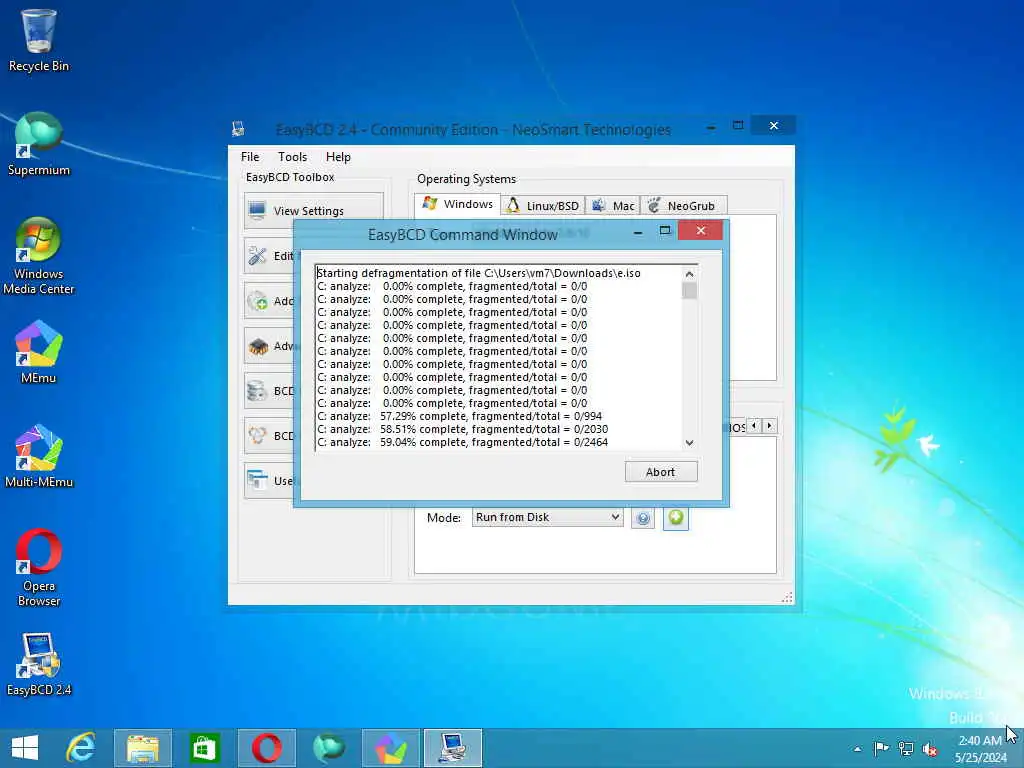Image resolution: width=1024 pixels, height=768 pixels.
Task: Open Opera from the taskbar
Action: tap(266, 748)
